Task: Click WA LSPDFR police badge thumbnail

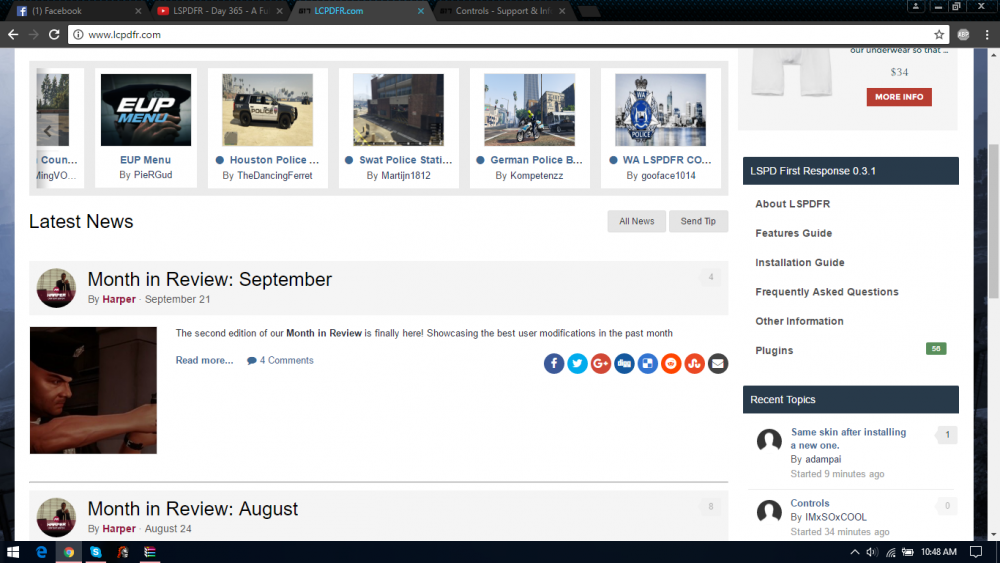Action: pyautogui.click(x=660, y=110)
